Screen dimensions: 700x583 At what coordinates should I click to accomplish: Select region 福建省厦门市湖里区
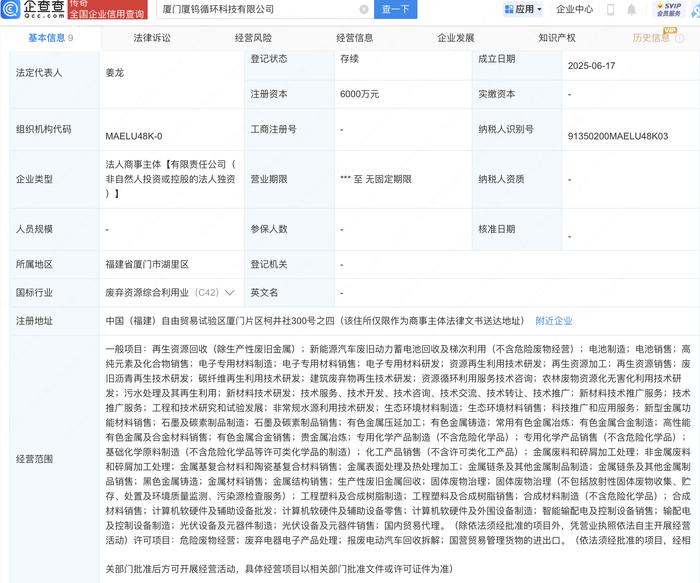(147, 264)
